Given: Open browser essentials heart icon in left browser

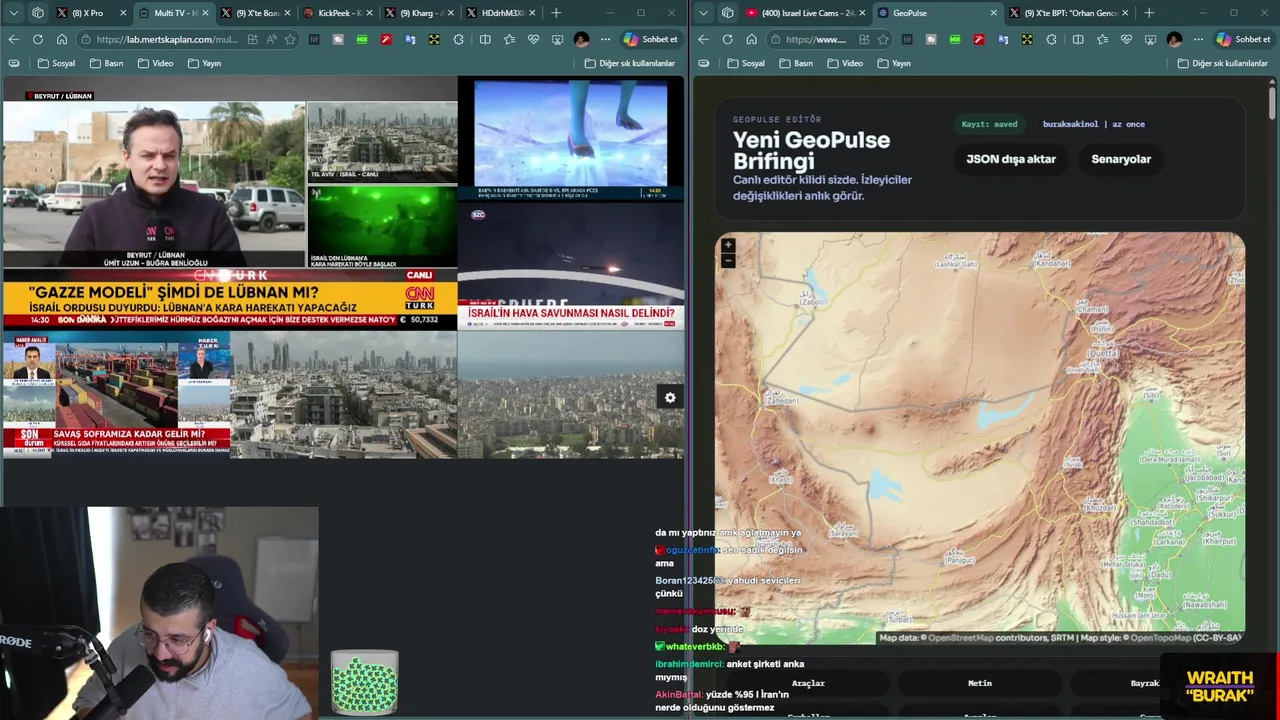Looking at the screenshot, I should pos(533,39).
